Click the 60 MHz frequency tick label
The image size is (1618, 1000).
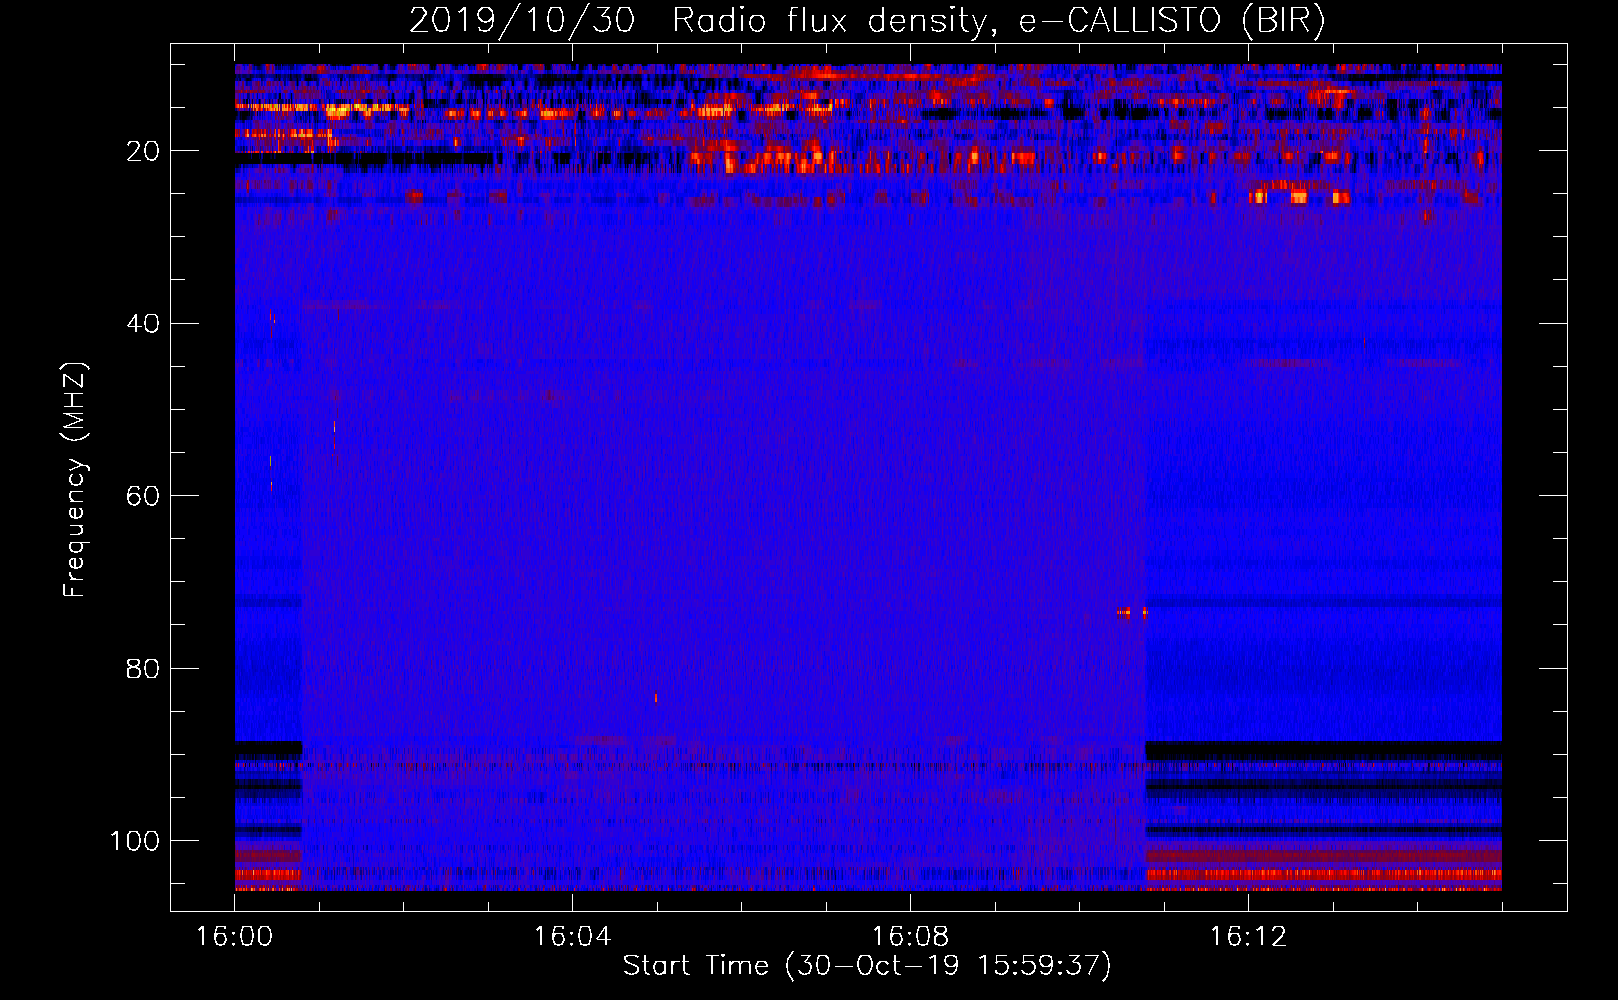click(x=143, y=496)
